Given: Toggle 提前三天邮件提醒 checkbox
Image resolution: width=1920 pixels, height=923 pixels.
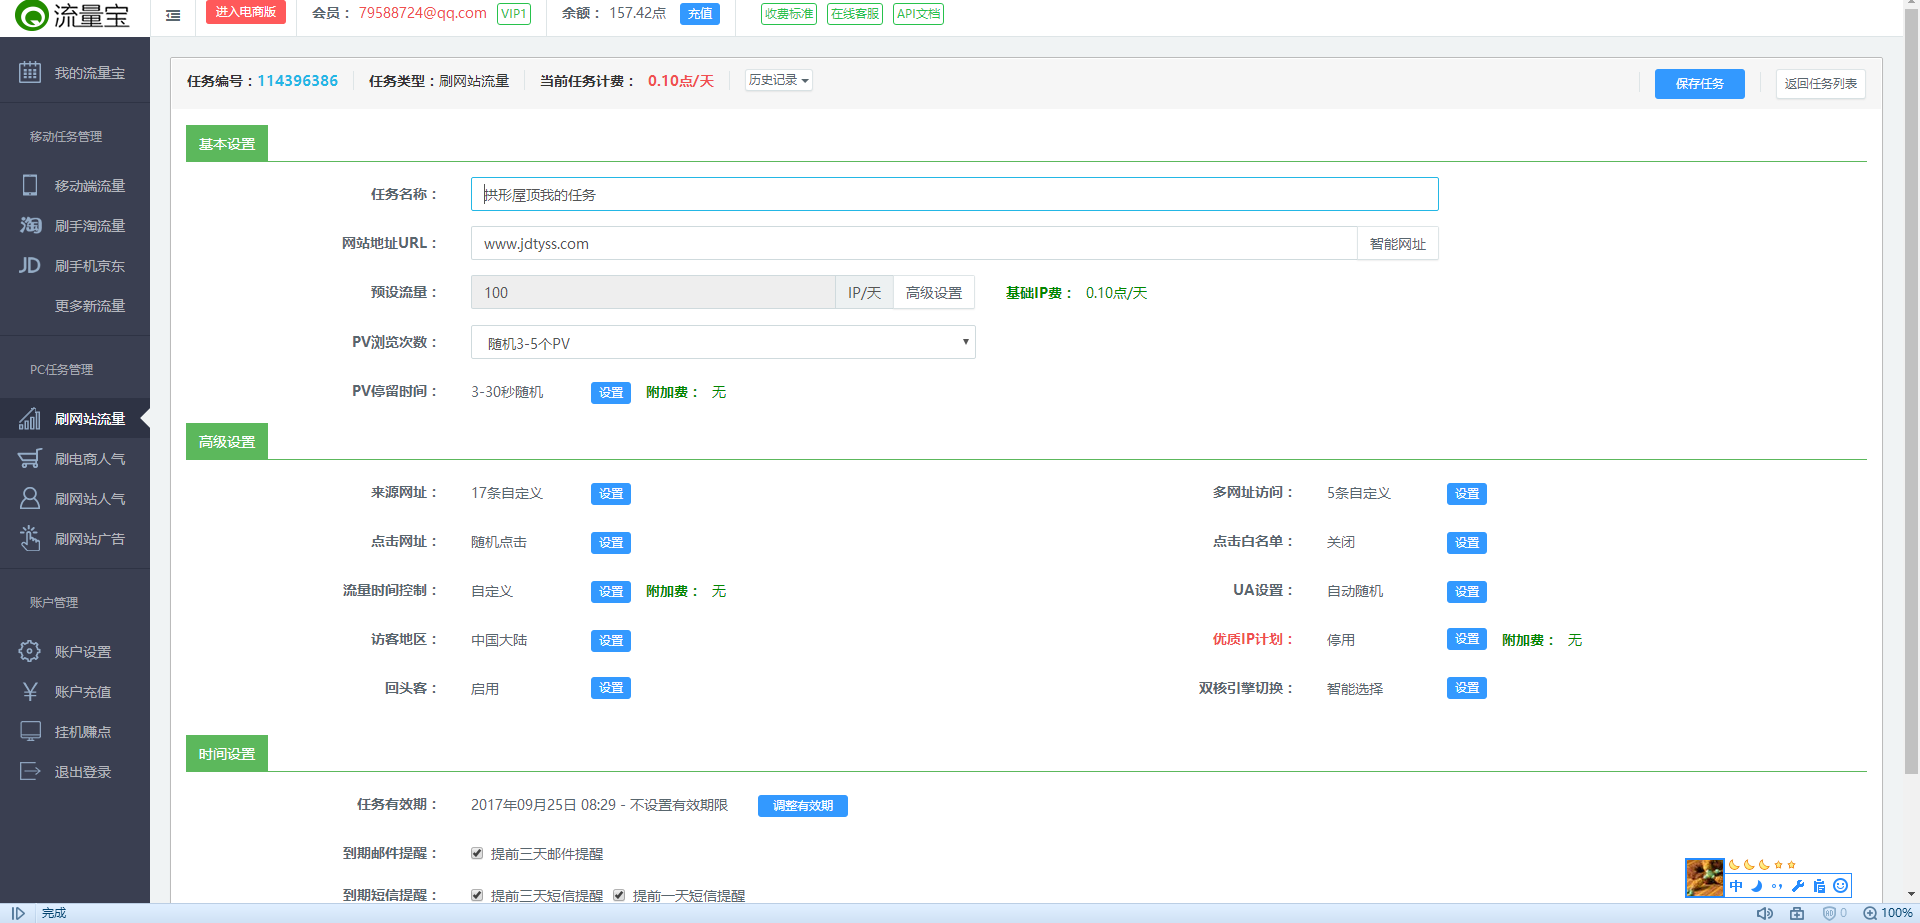Looking at the screenshot, I should pyautogui.click(x=477, y=853).
